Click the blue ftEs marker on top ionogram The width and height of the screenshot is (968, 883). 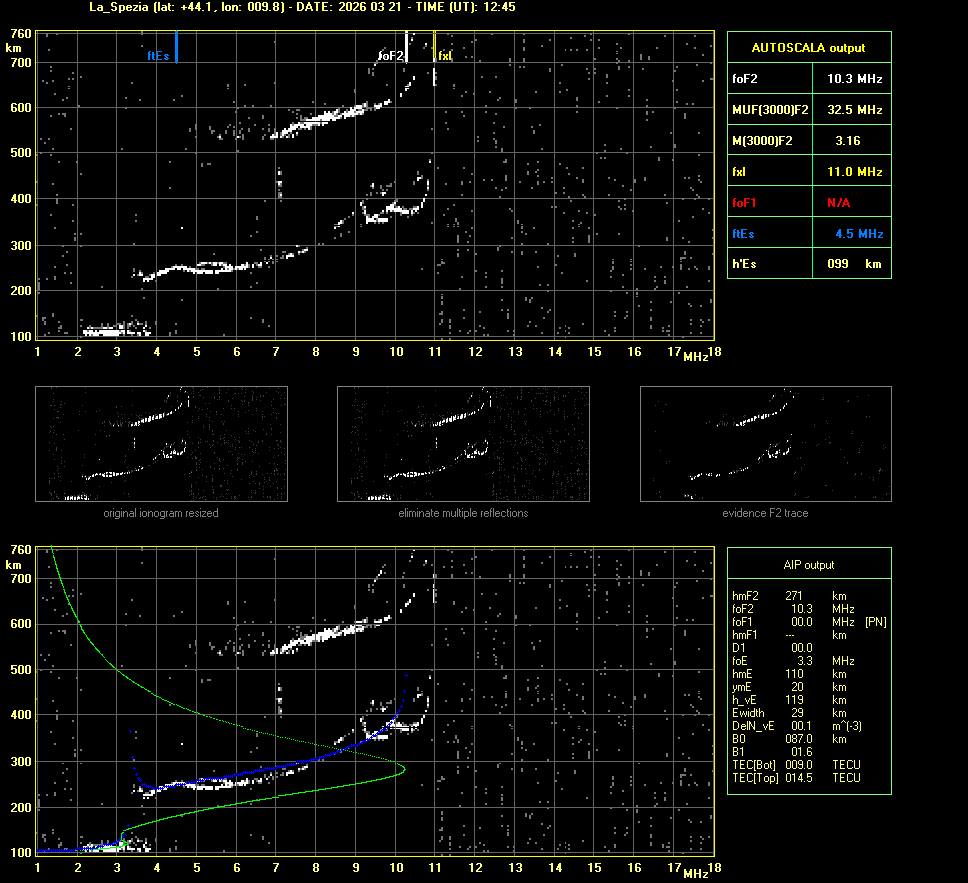(x=176, y=46)
